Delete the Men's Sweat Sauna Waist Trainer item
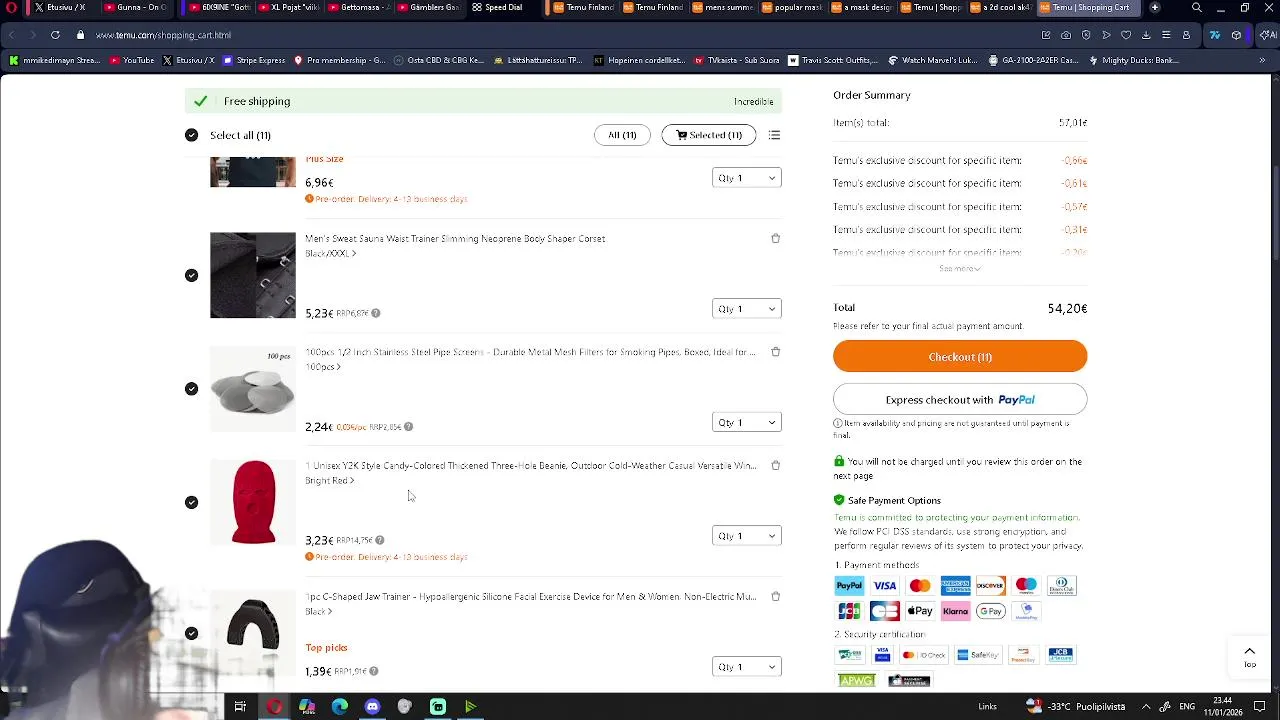This screenshot has height=720, width=1280. click(775, 238)
